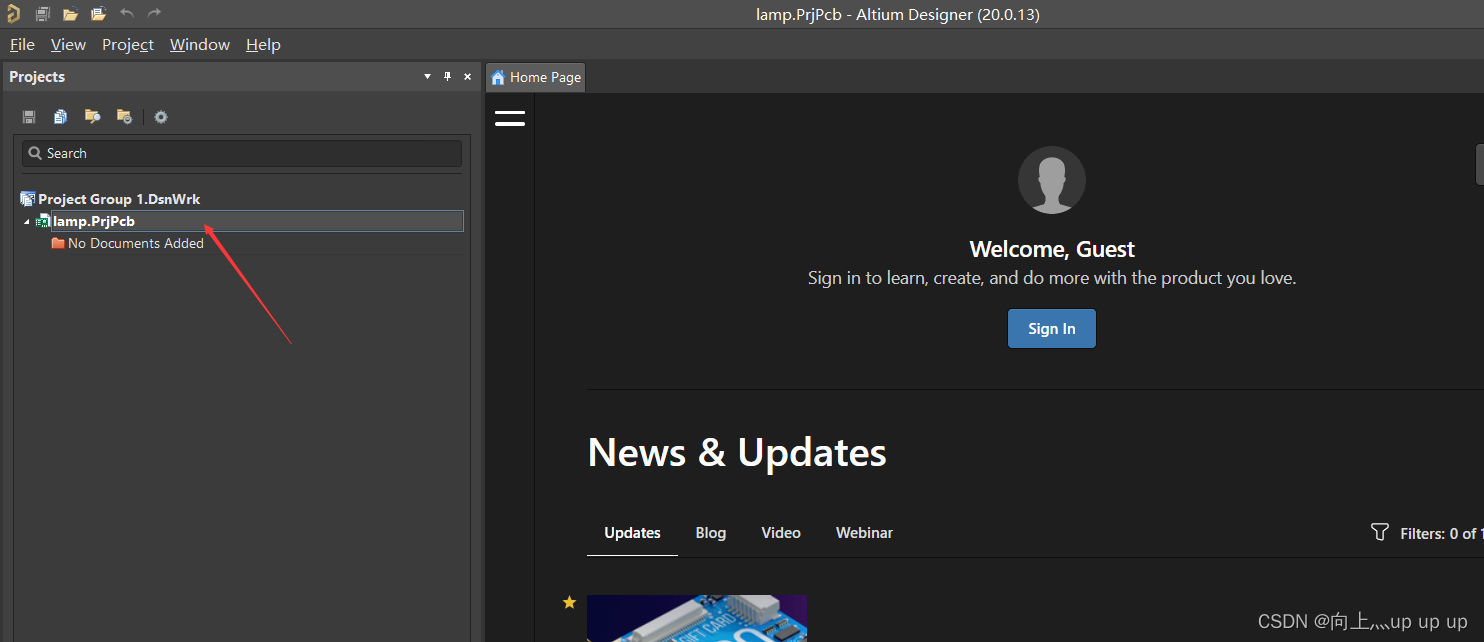Click the Sign In button
Screen dimensions: 1484x642
(1052, 328)
